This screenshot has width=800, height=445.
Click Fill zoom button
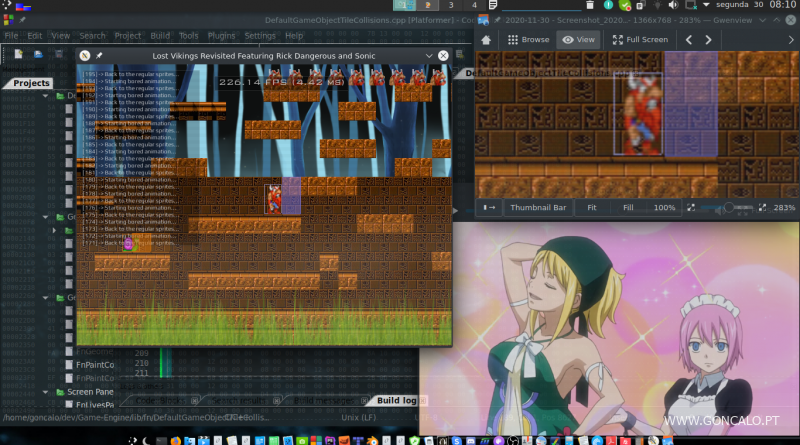(628, 207)
